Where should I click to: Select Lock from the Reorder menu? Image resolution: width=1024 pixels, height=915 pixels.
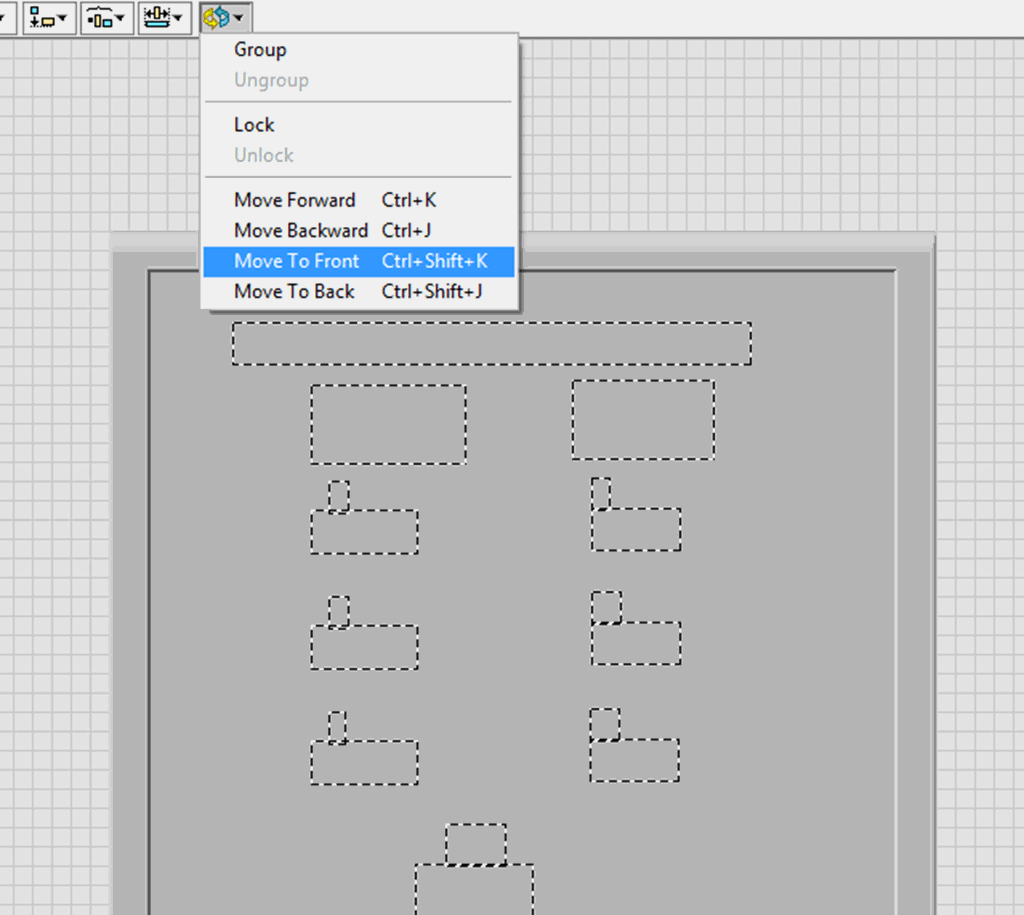[253, 124]
